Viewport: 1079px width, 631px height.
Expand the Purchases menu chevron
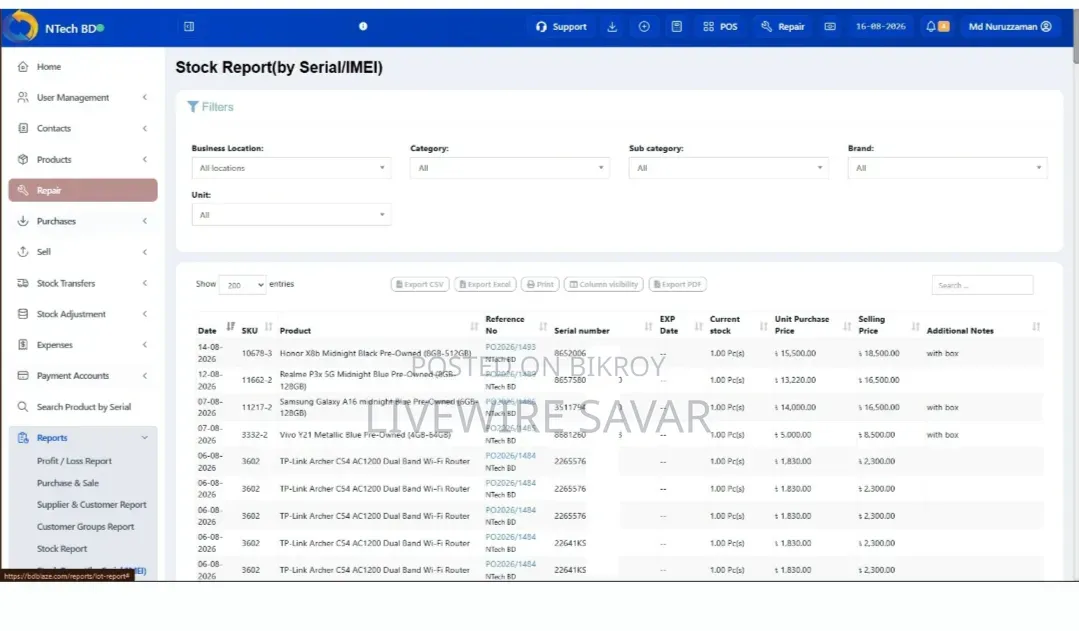point(145,222)
